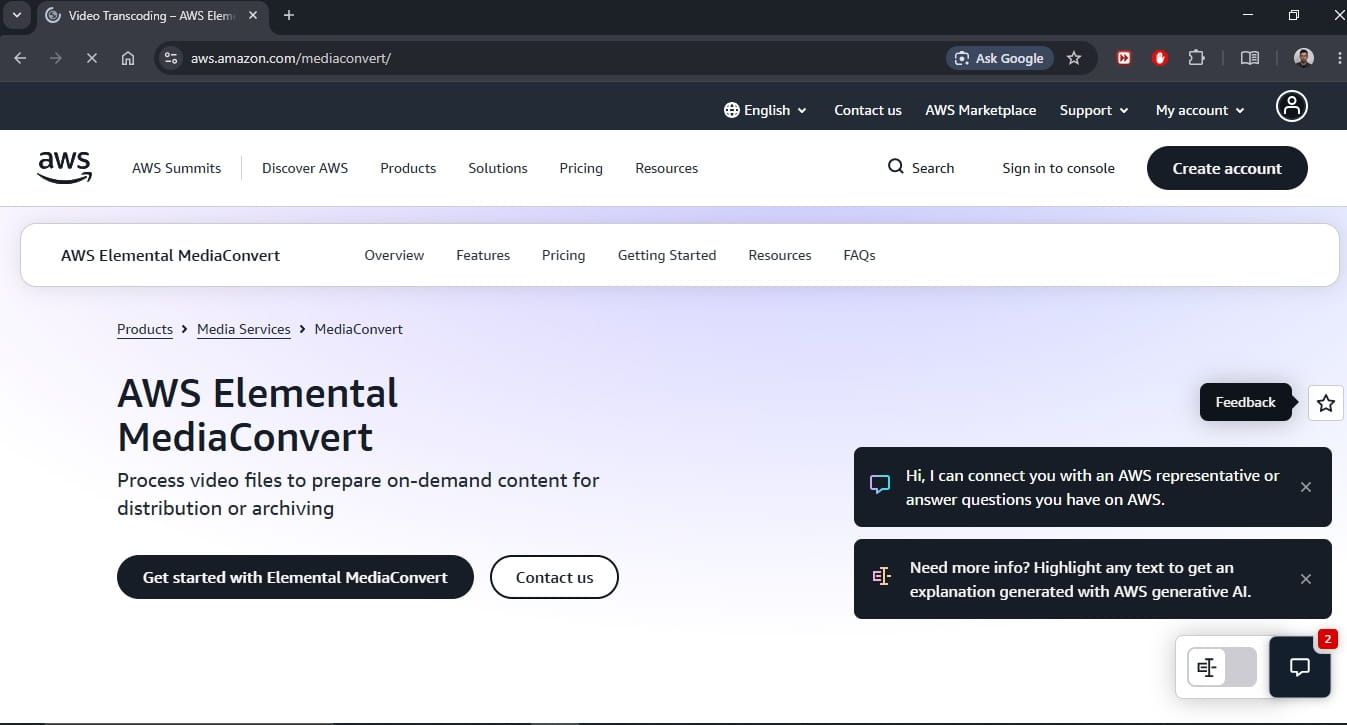Open a new browser tab

pyautogui.click(x=289, y=15)
